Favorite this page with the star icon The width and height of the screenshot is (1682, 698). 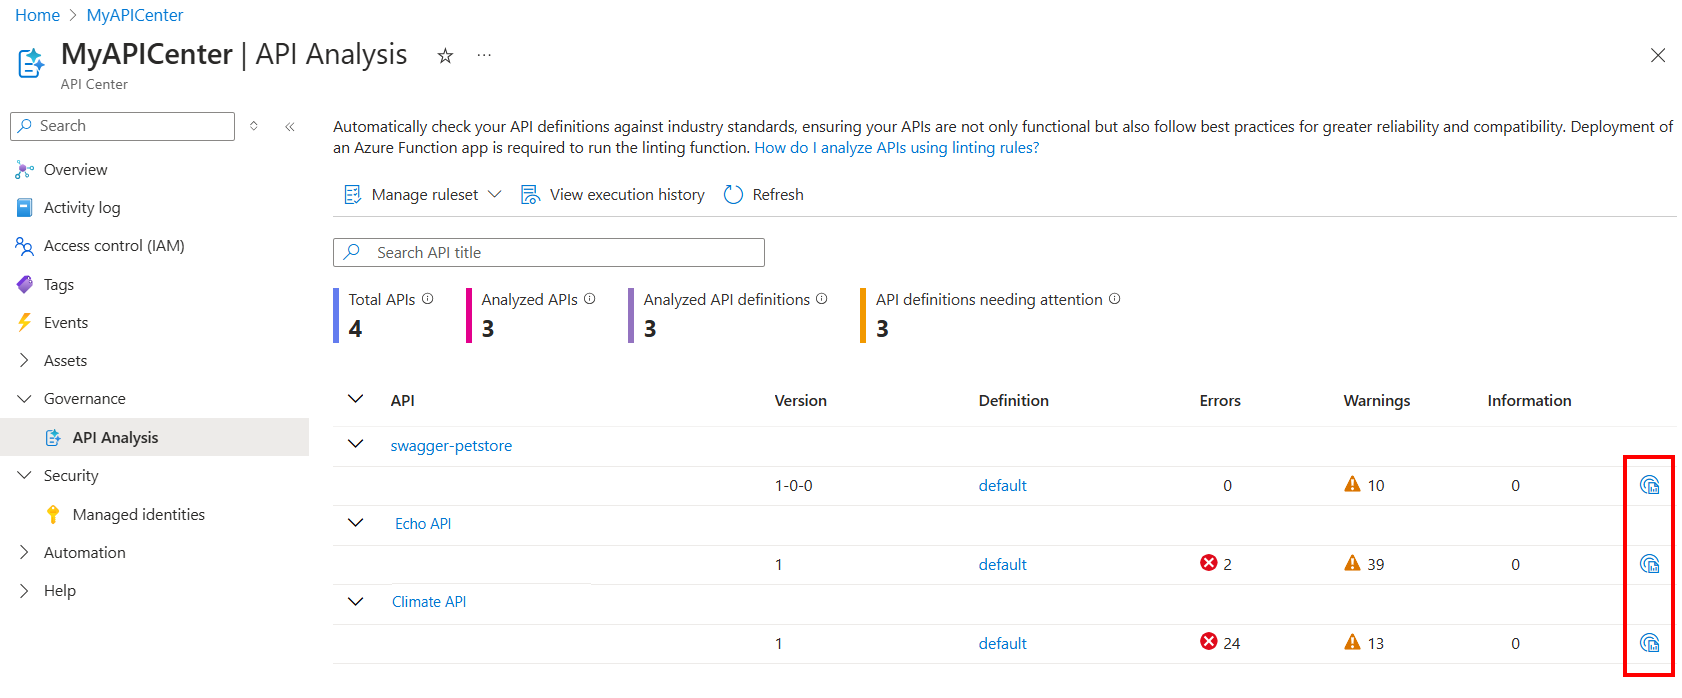[x=445, y=56]
